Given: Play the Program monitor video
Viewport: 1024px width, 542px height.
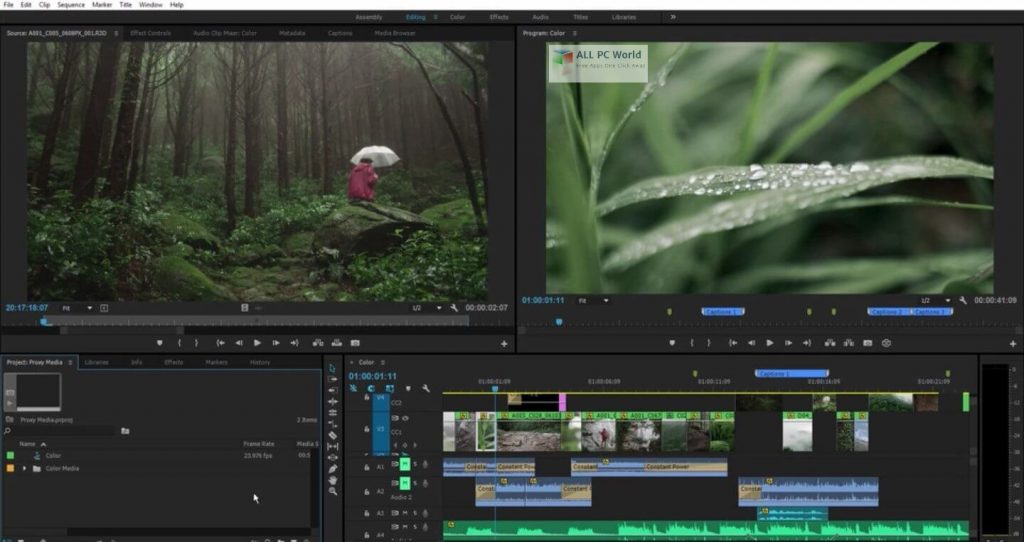Looking at the screenshot, I should point(770,343).
